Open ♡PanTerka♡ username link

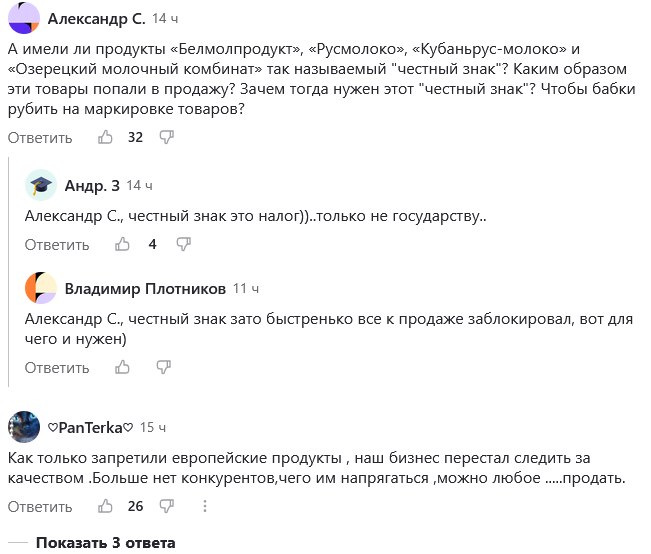(x=91, y=427)
